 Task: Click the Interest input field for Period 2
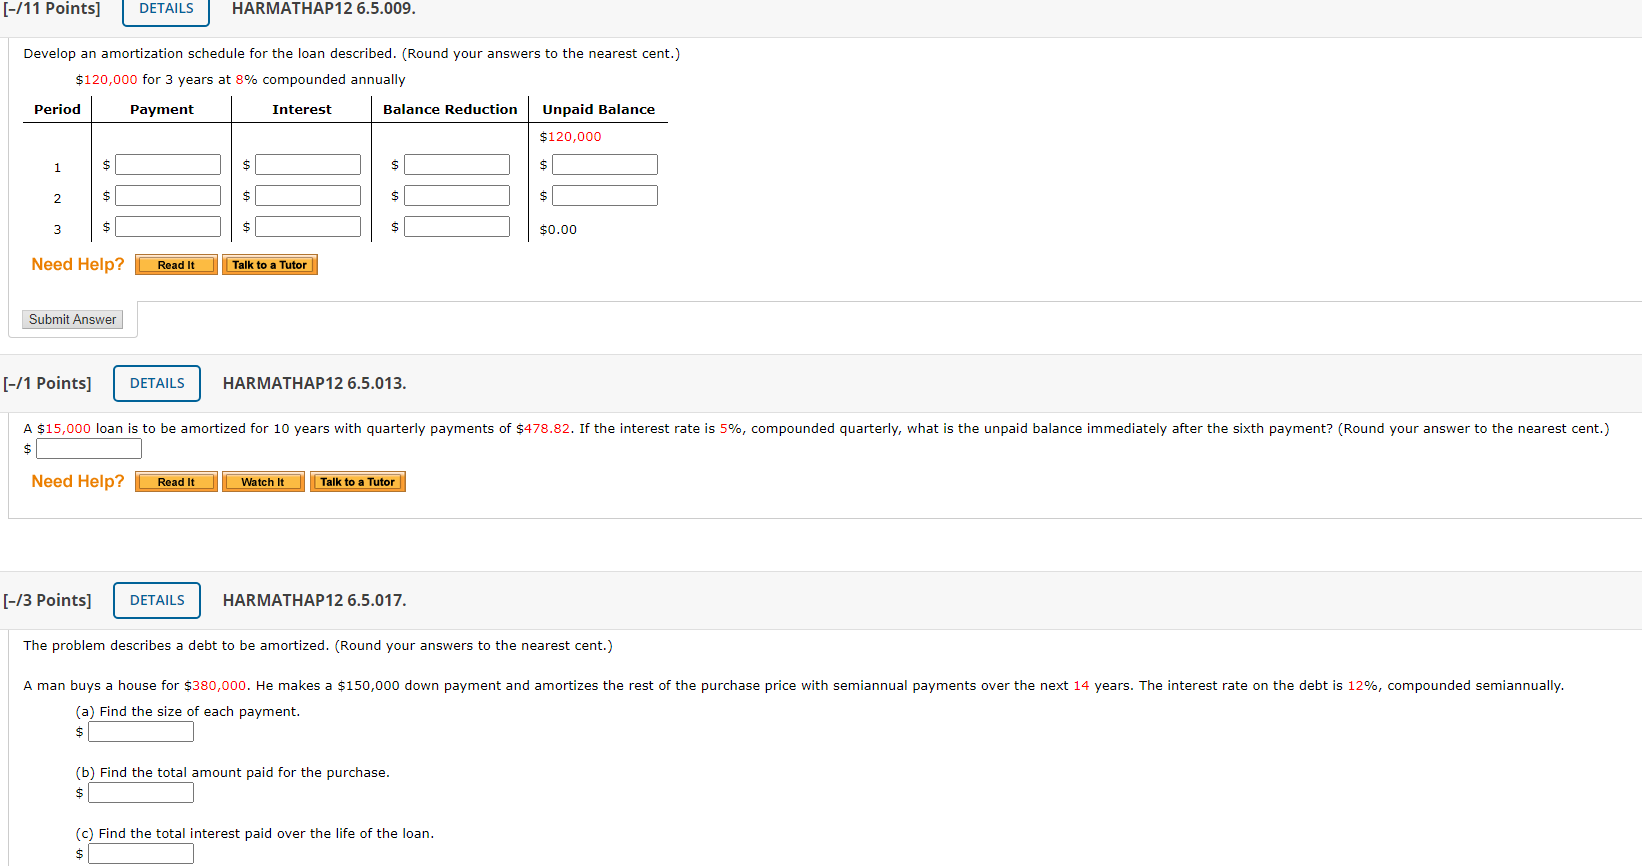[x=307, y=195]
